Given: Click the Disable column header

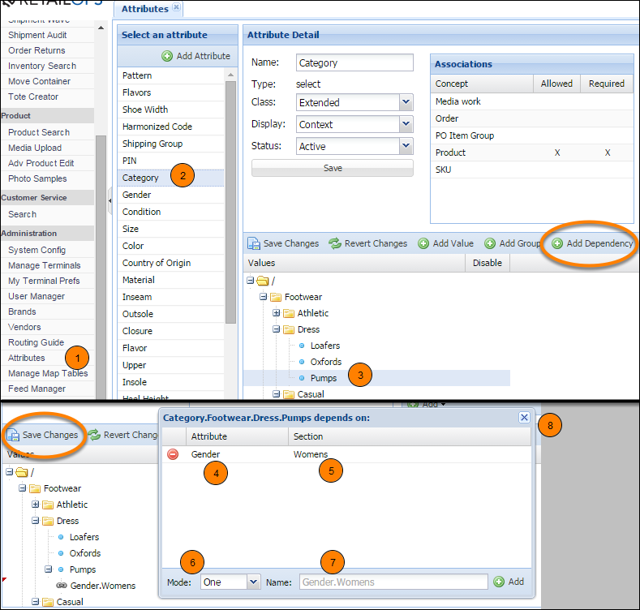Looking at the screenshot, I should 487,263.
